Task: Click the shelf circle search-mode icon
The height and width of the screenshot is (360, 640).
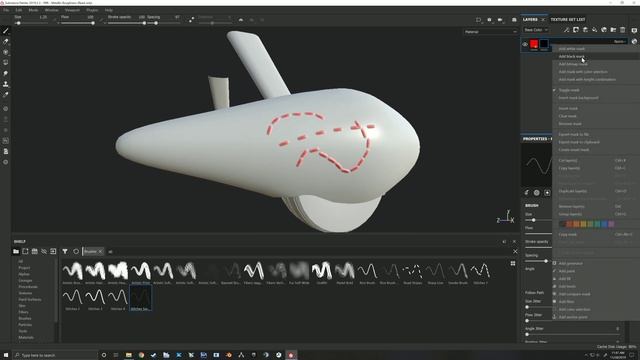Action: 76,251
